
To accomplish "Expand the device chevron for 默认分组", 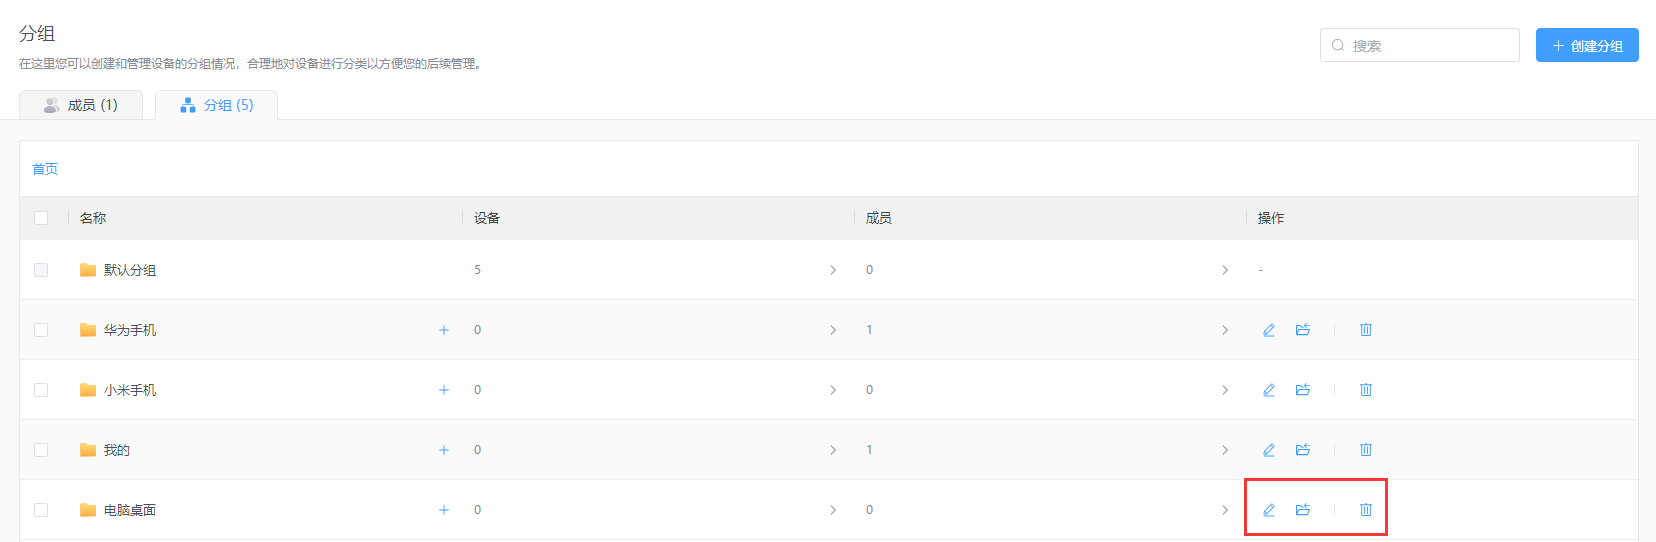I will 833,270.
